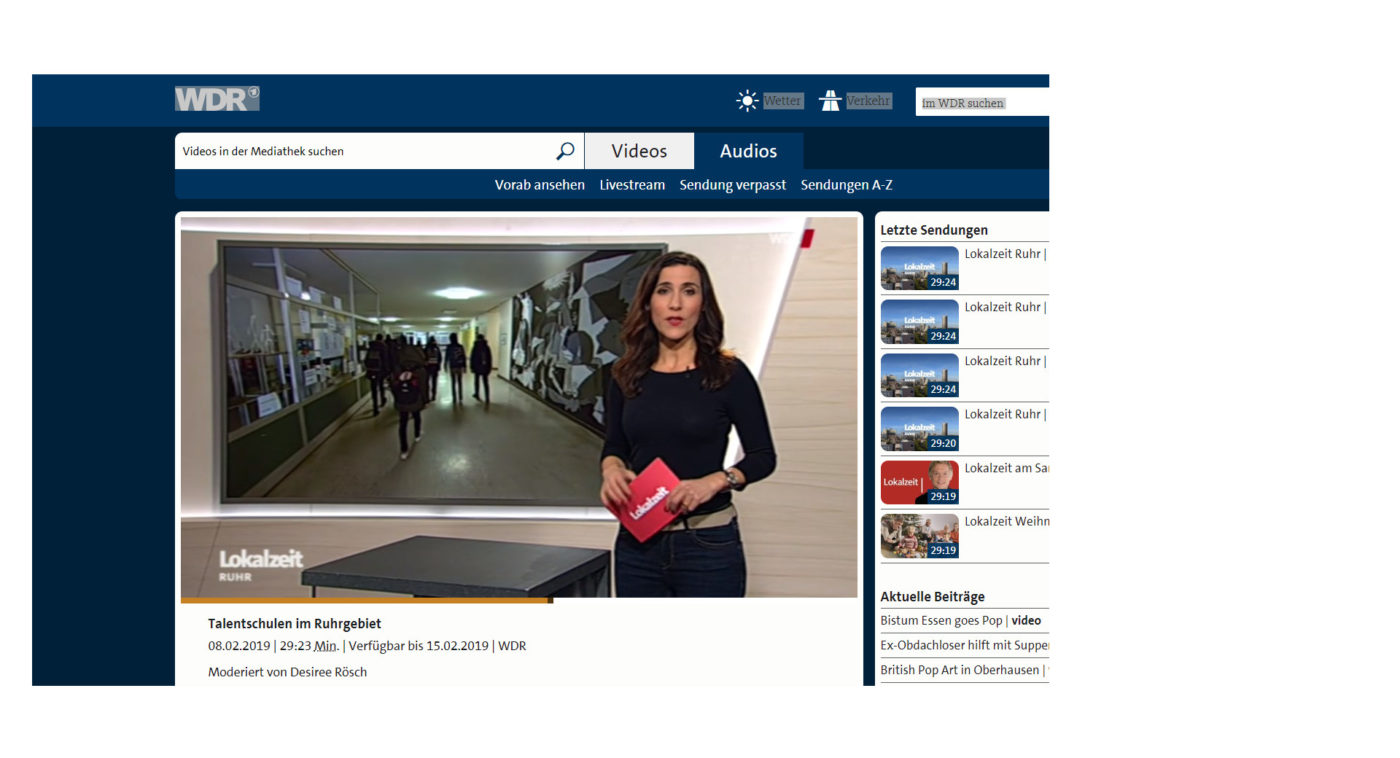This screenshot has width=1400, height=758.
Task: Open weather via the sun icon
Action: pyautogui.click(x=747, y=101)
